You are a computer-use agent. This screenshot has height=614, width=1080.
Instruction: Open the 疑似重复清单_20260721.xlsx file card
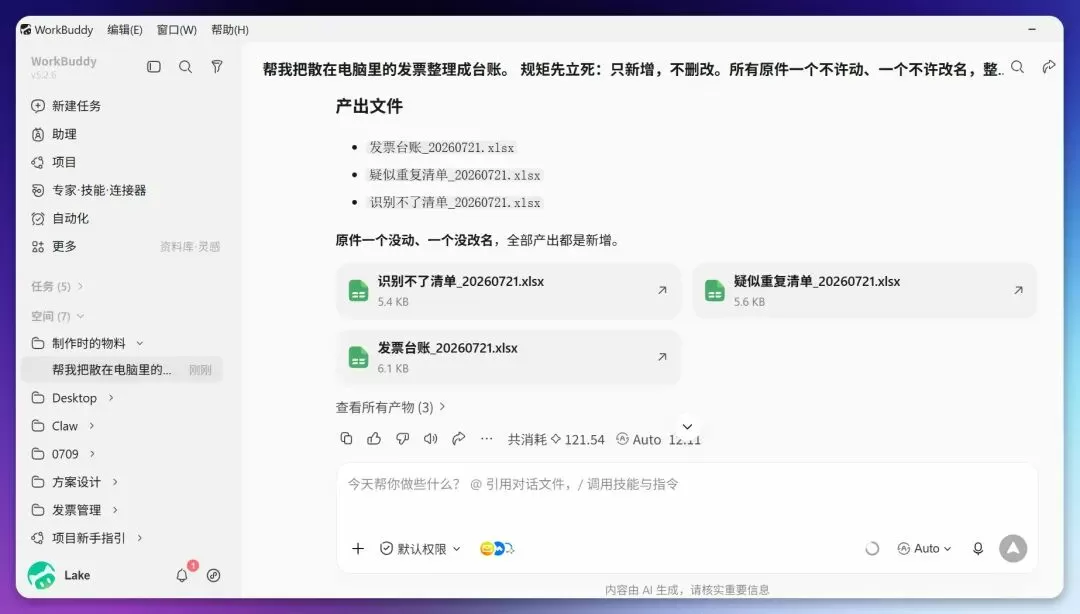pos(864,291)
